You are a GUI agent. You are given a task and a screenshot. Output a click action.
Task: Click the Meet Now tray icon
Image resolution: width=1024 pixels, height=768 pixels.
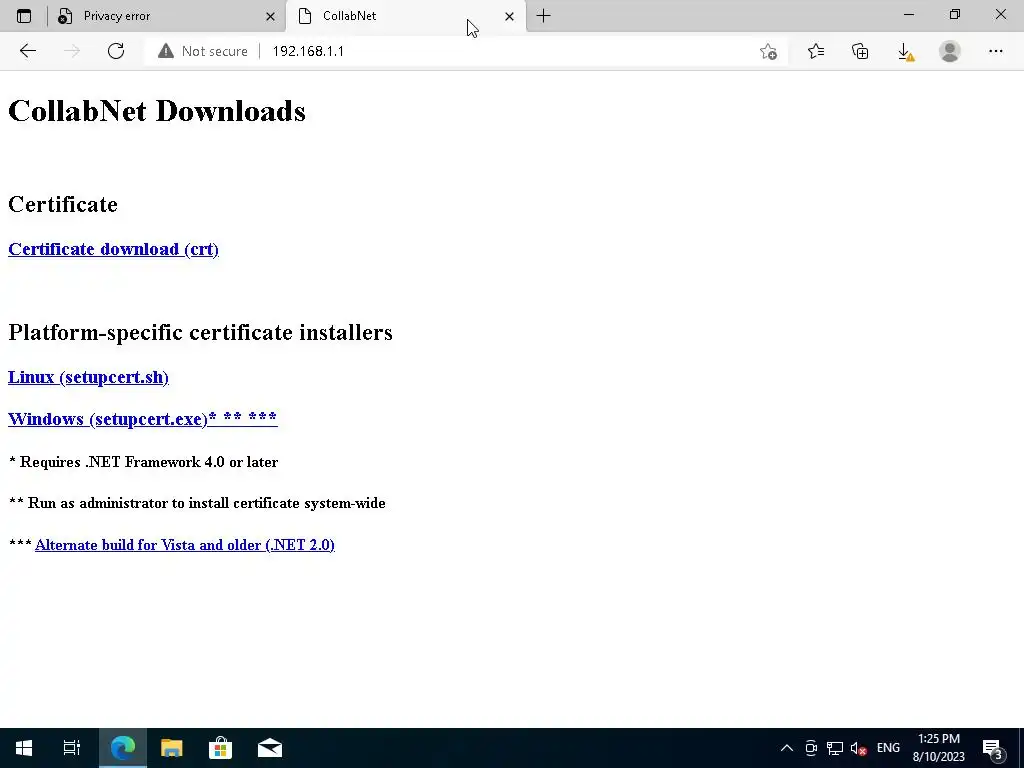(x=811, y=748)
